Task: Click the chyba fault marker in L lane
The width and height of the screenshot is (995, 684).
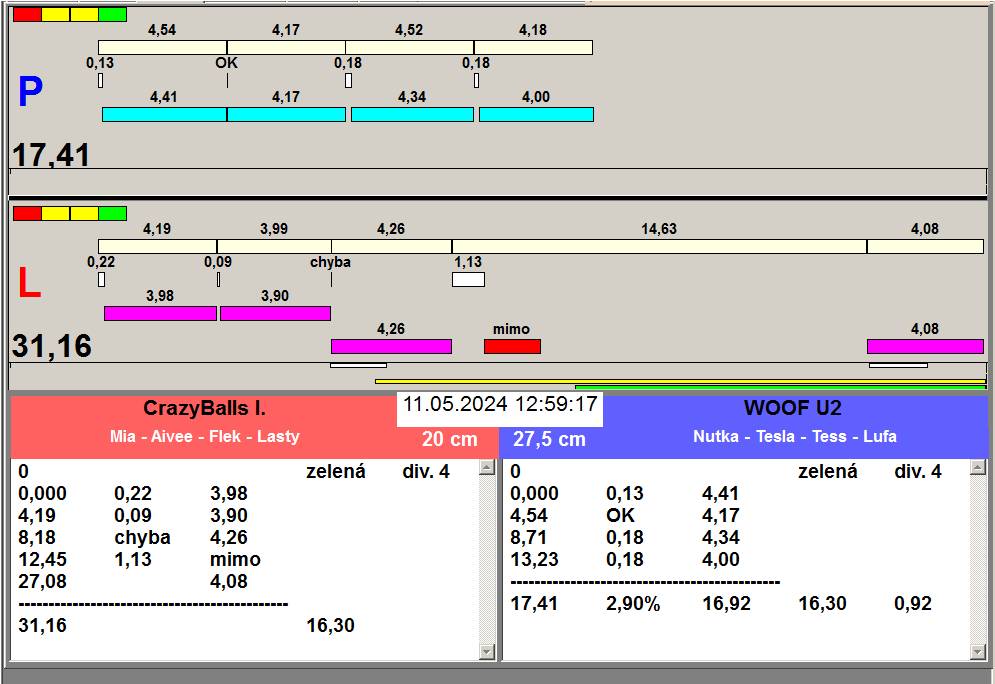Action: click(x=331, y=279)
